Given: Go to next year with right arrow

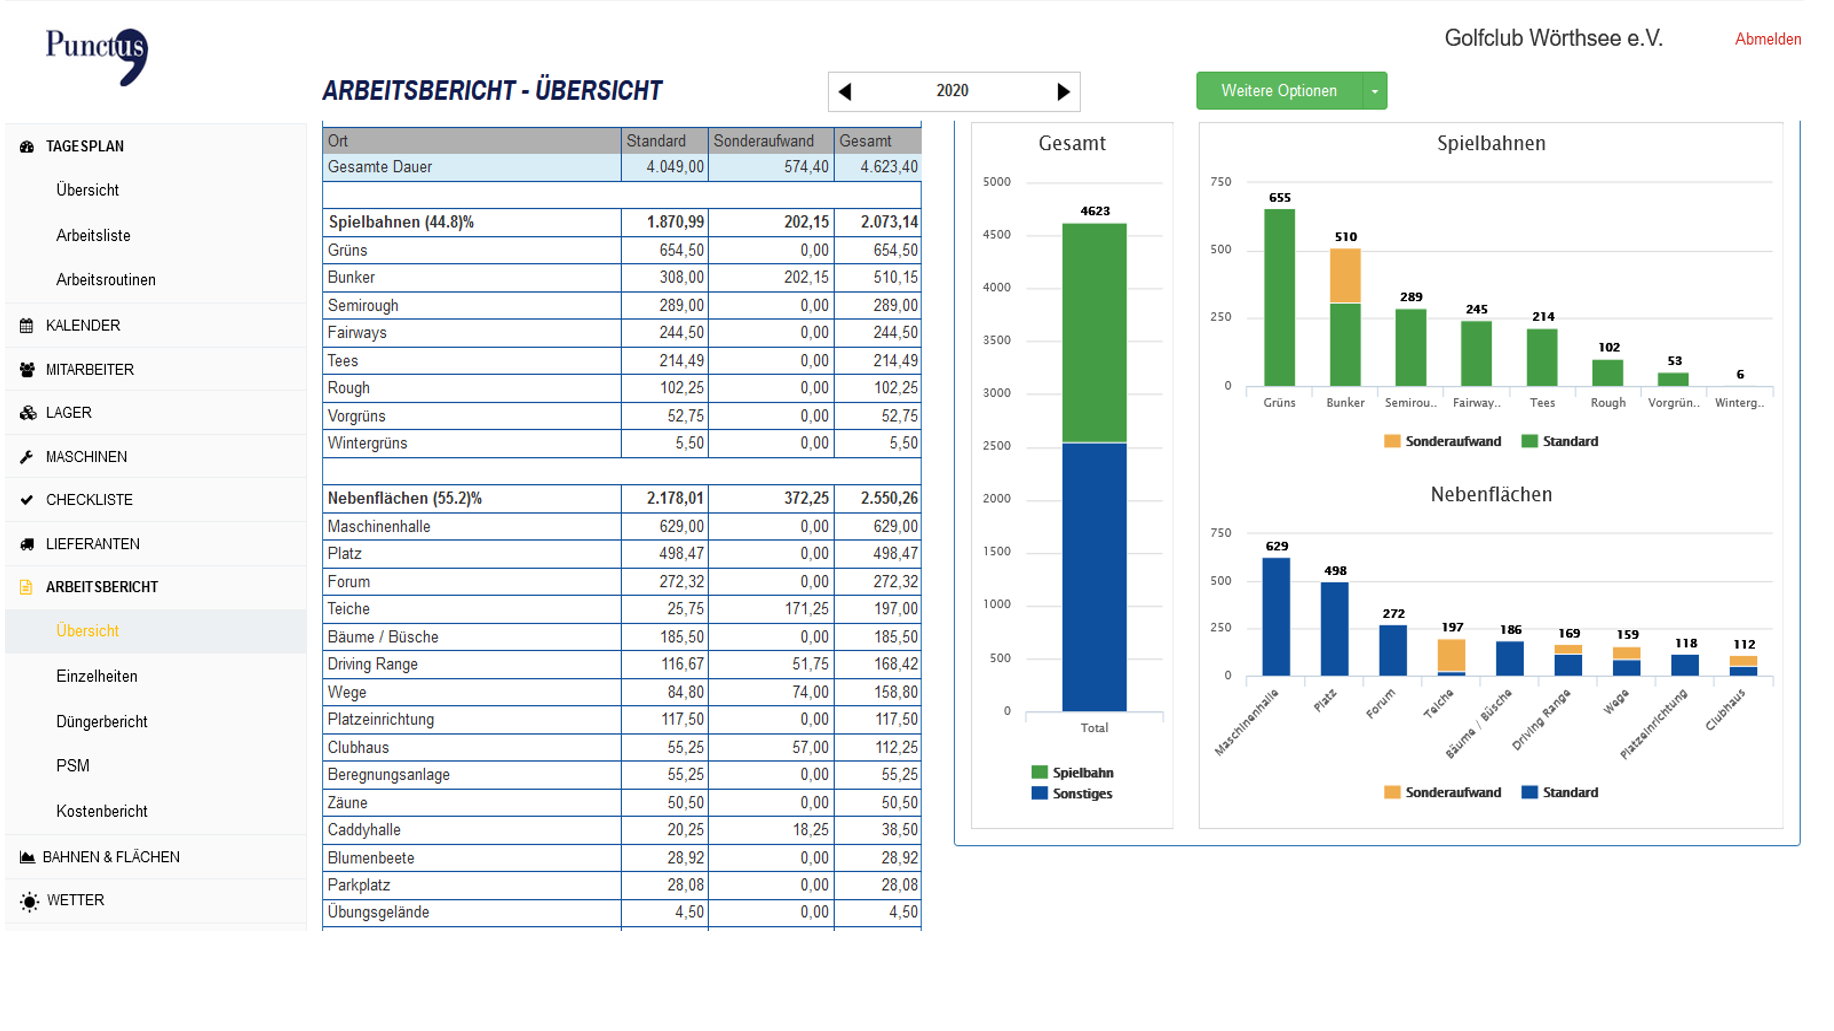Looking at the screenshot, I should tap(1063, 92).
